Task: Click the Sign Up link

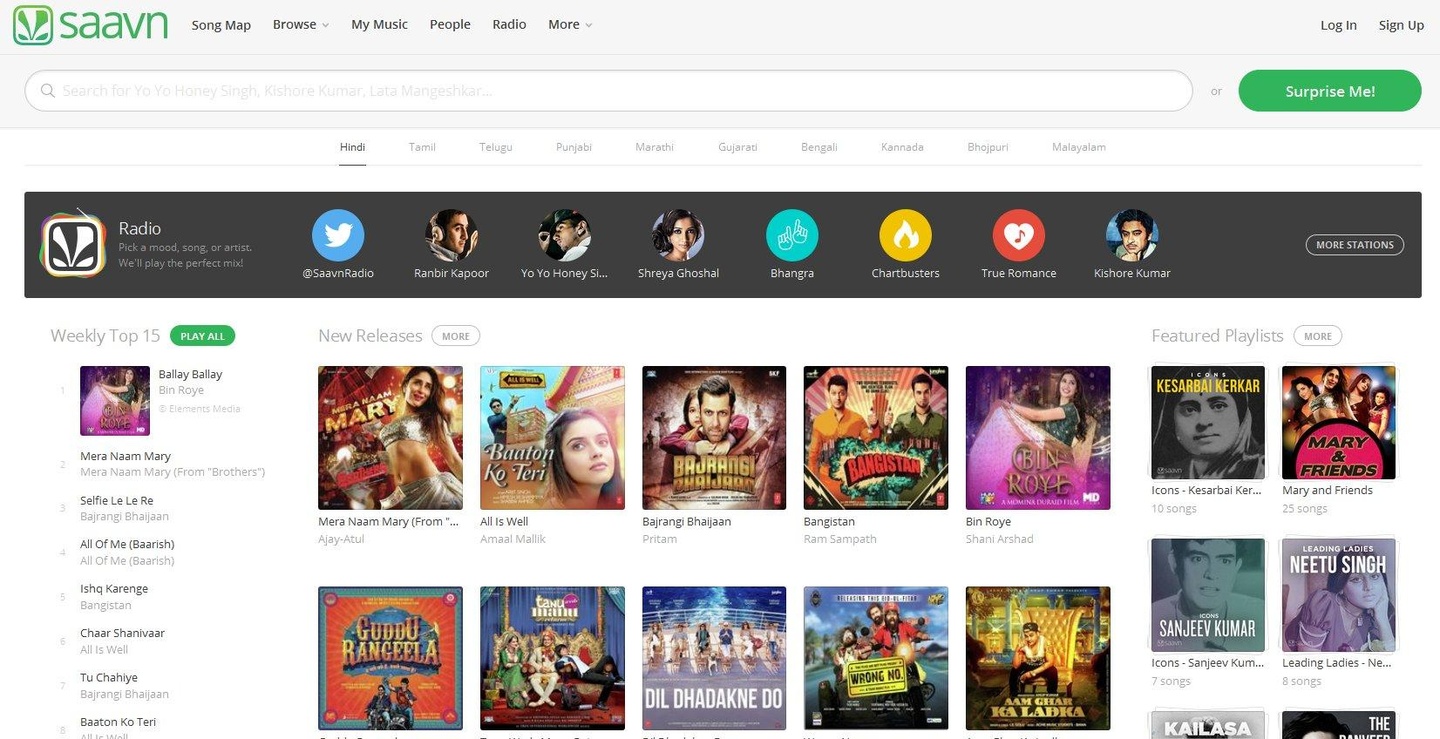Action: point(1401,25)
